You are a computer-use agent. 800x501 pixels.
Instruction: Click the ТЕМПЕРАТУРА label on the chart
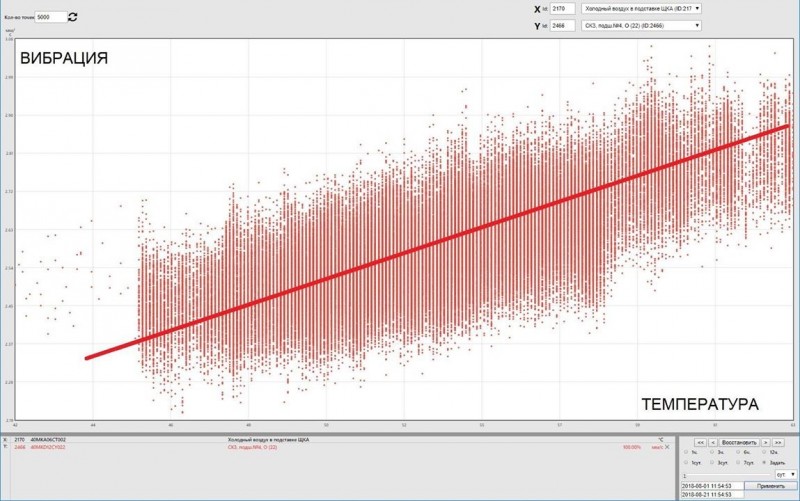(x=699, y=404)
